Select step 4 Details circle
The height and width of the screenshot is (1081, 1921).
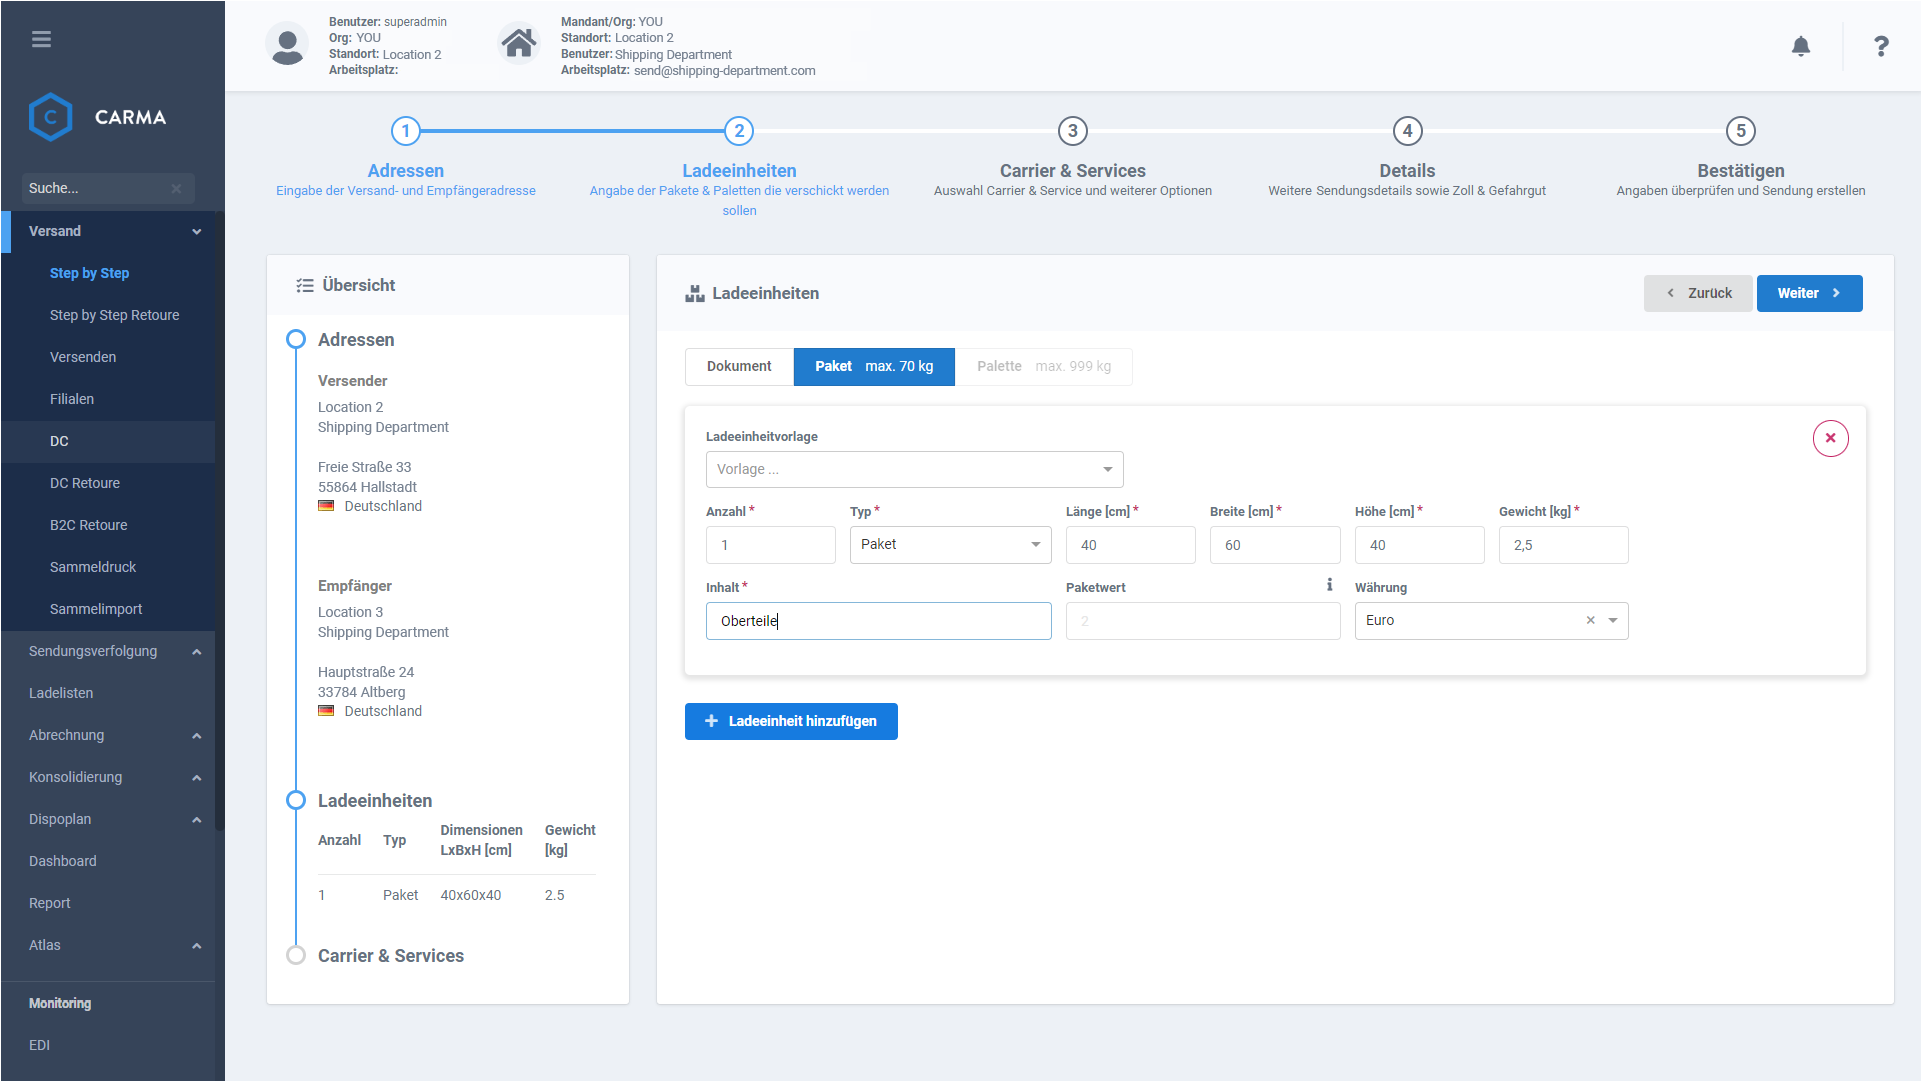click(1406, 131)
